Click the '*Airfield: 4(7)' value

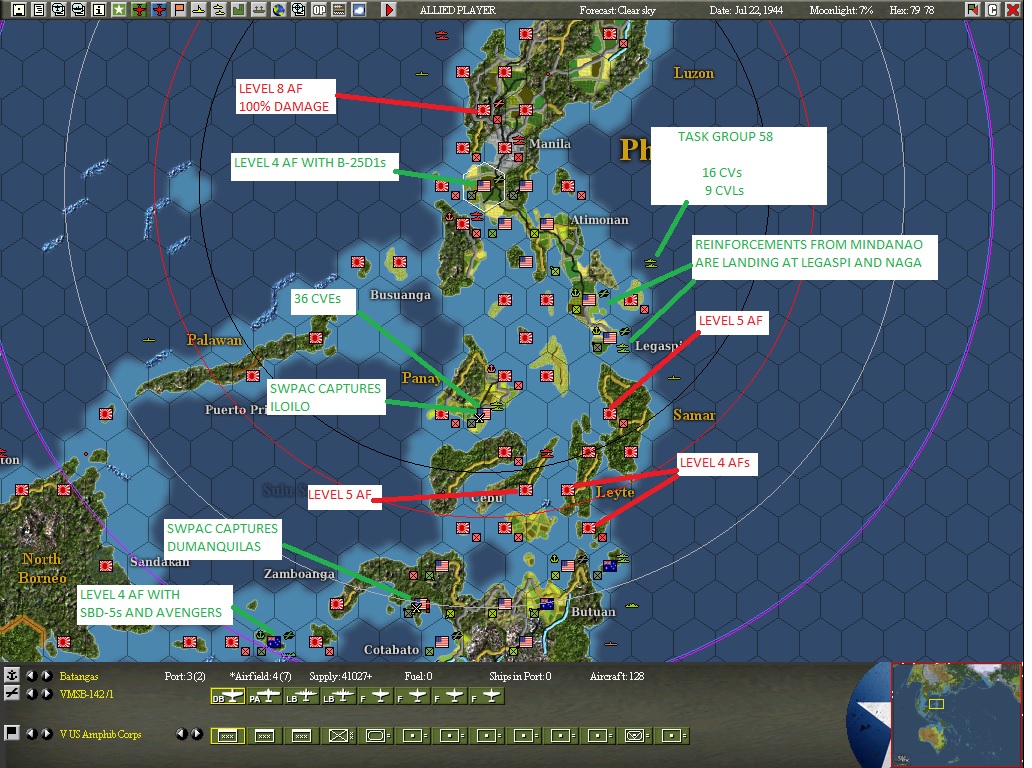click(261, 676)
